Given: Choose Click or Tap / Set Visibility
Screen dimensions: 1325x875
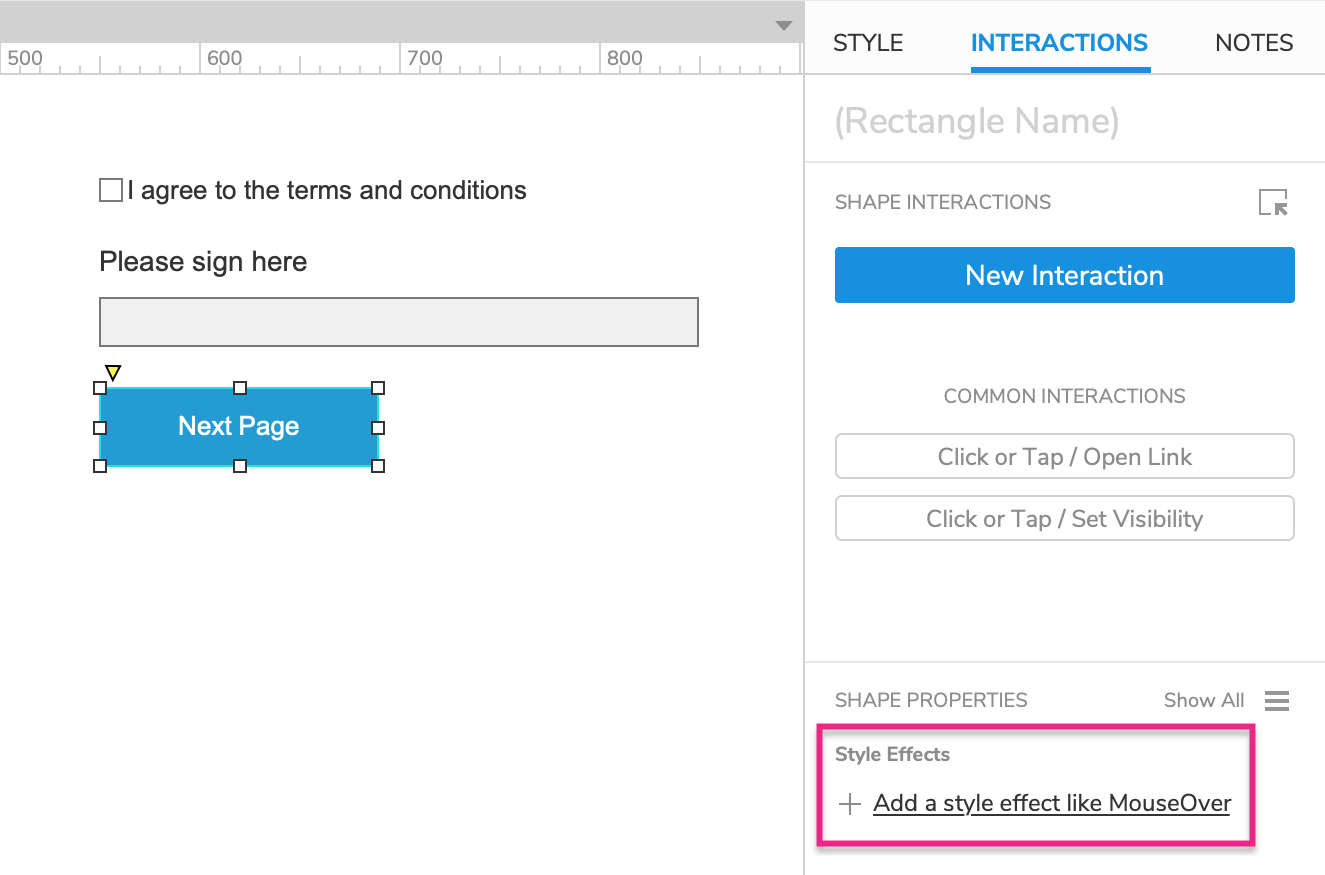Looking at the screenshot, I should [1064, 519].
